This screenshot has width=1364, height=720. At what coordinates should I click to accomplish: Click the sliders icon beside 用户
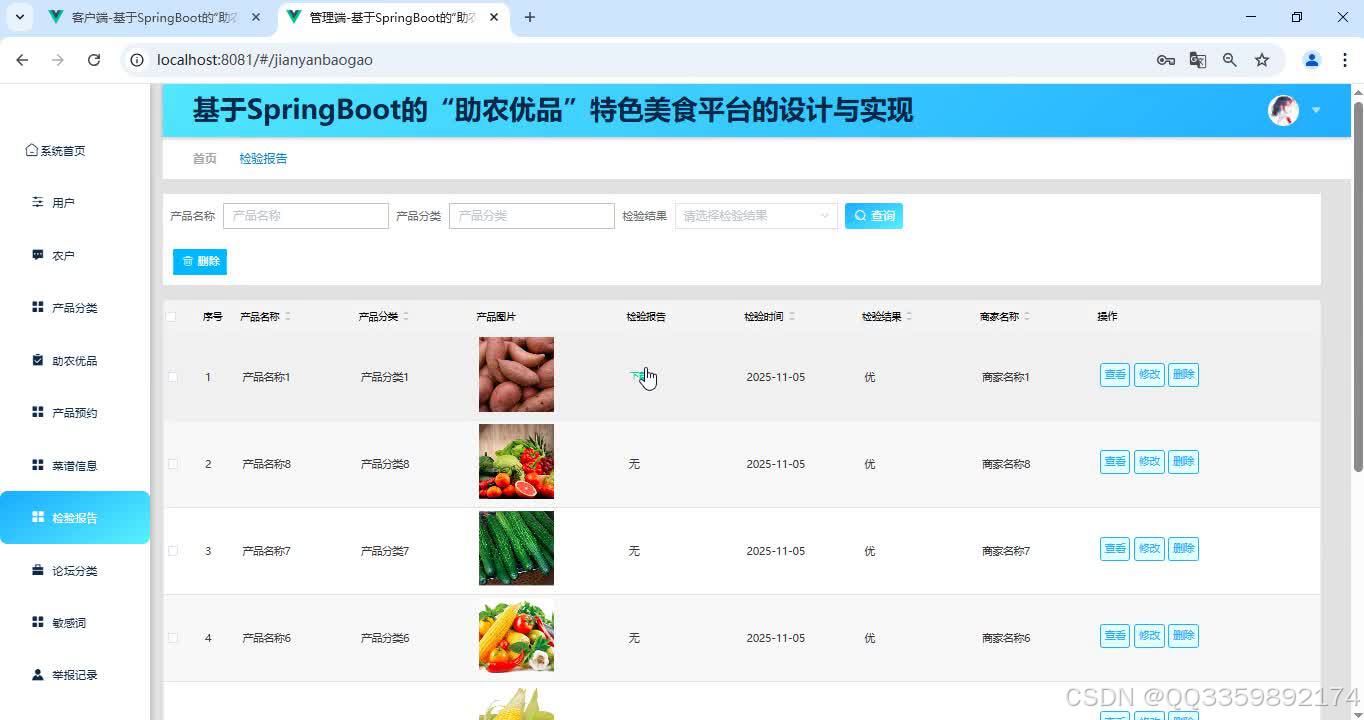click(x=38, y=202)
